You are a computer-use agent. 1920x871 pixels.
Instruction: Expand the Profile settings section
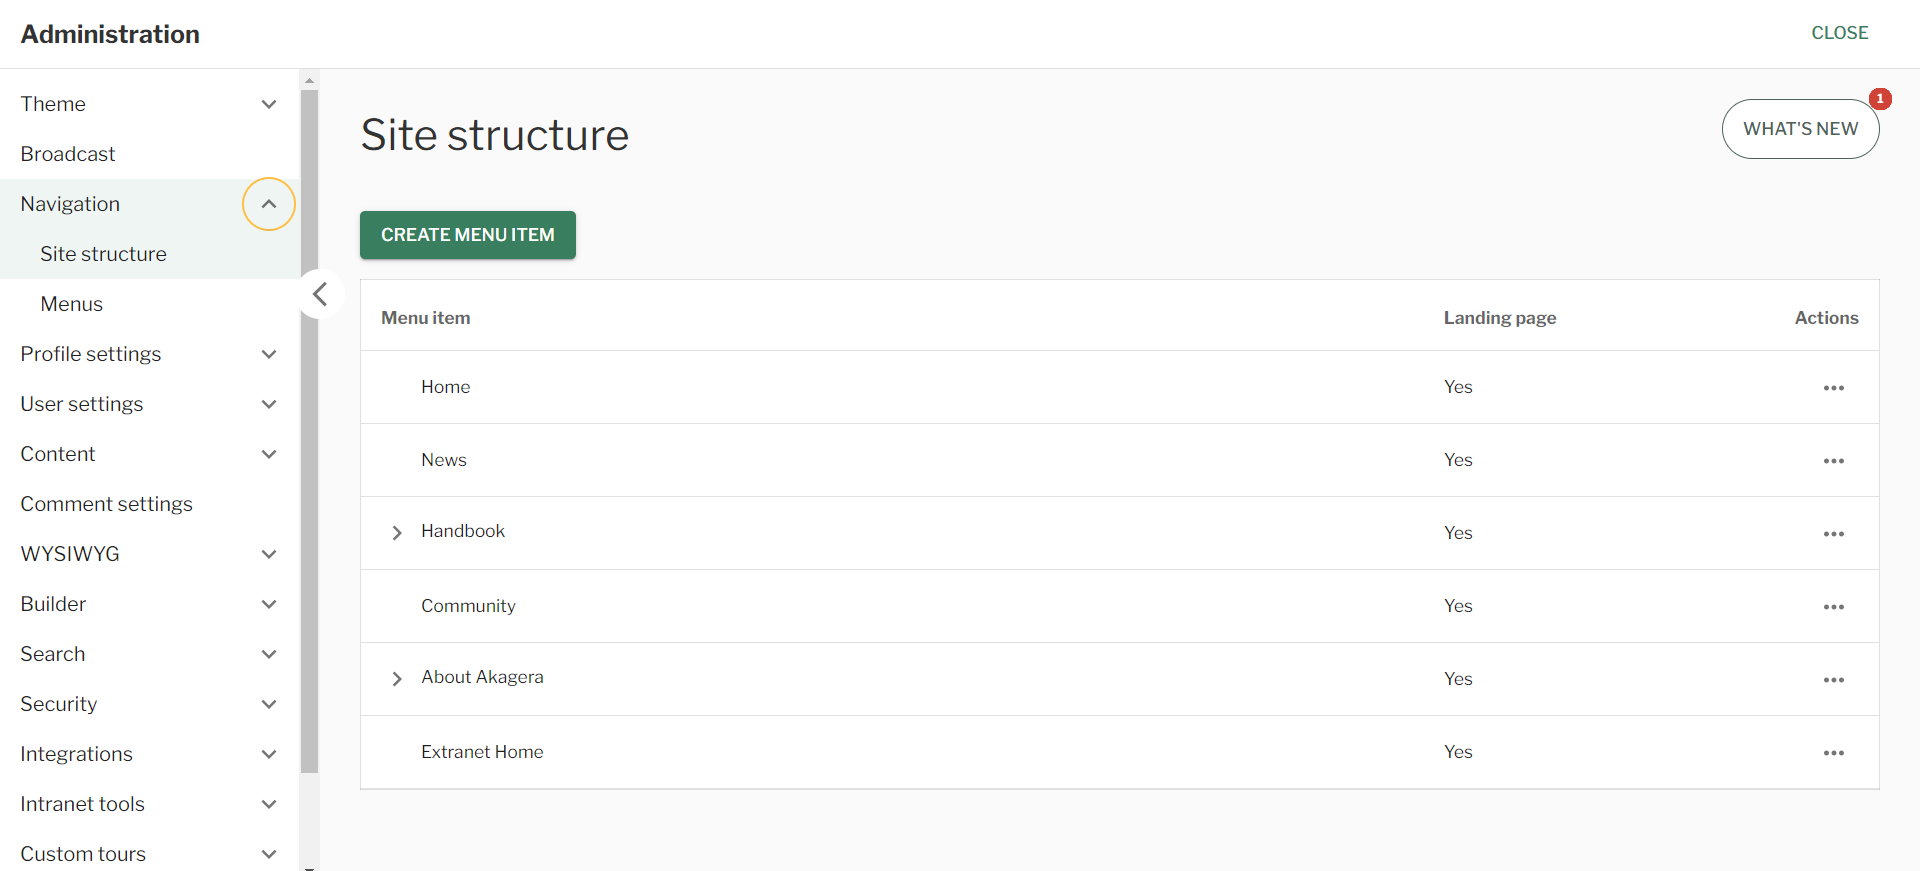[269, 354]
